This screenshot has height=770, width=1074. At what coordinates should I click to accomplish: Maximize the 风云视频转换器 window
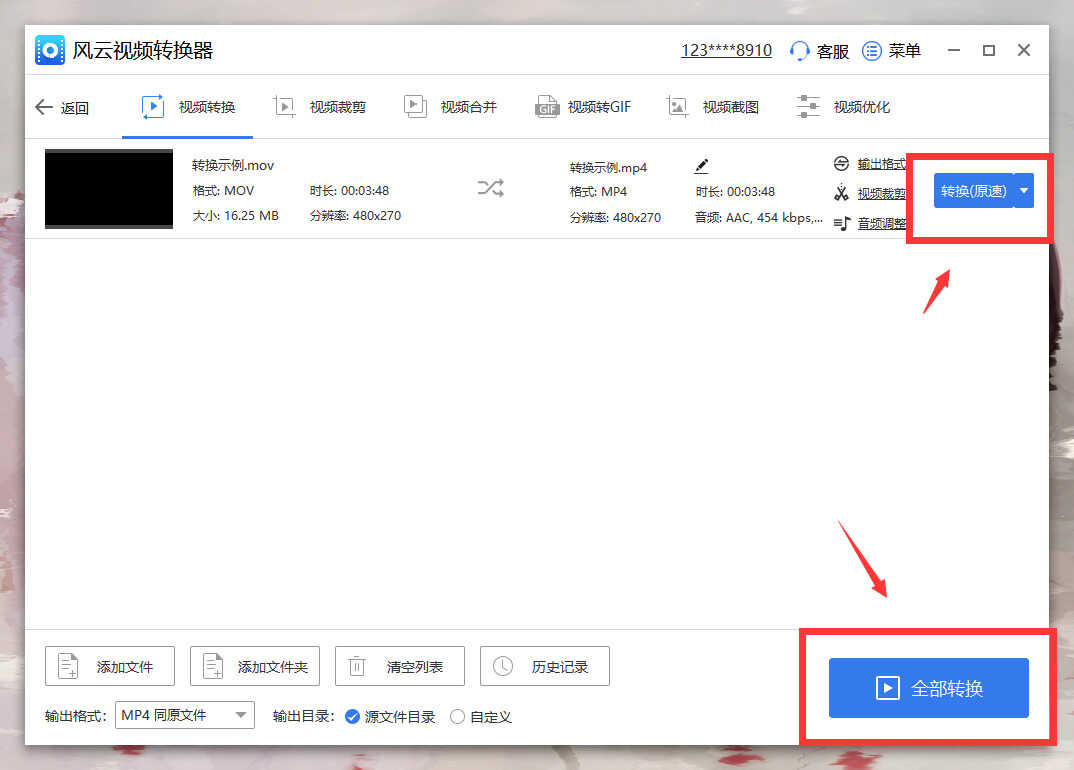(x=988, y=50)
